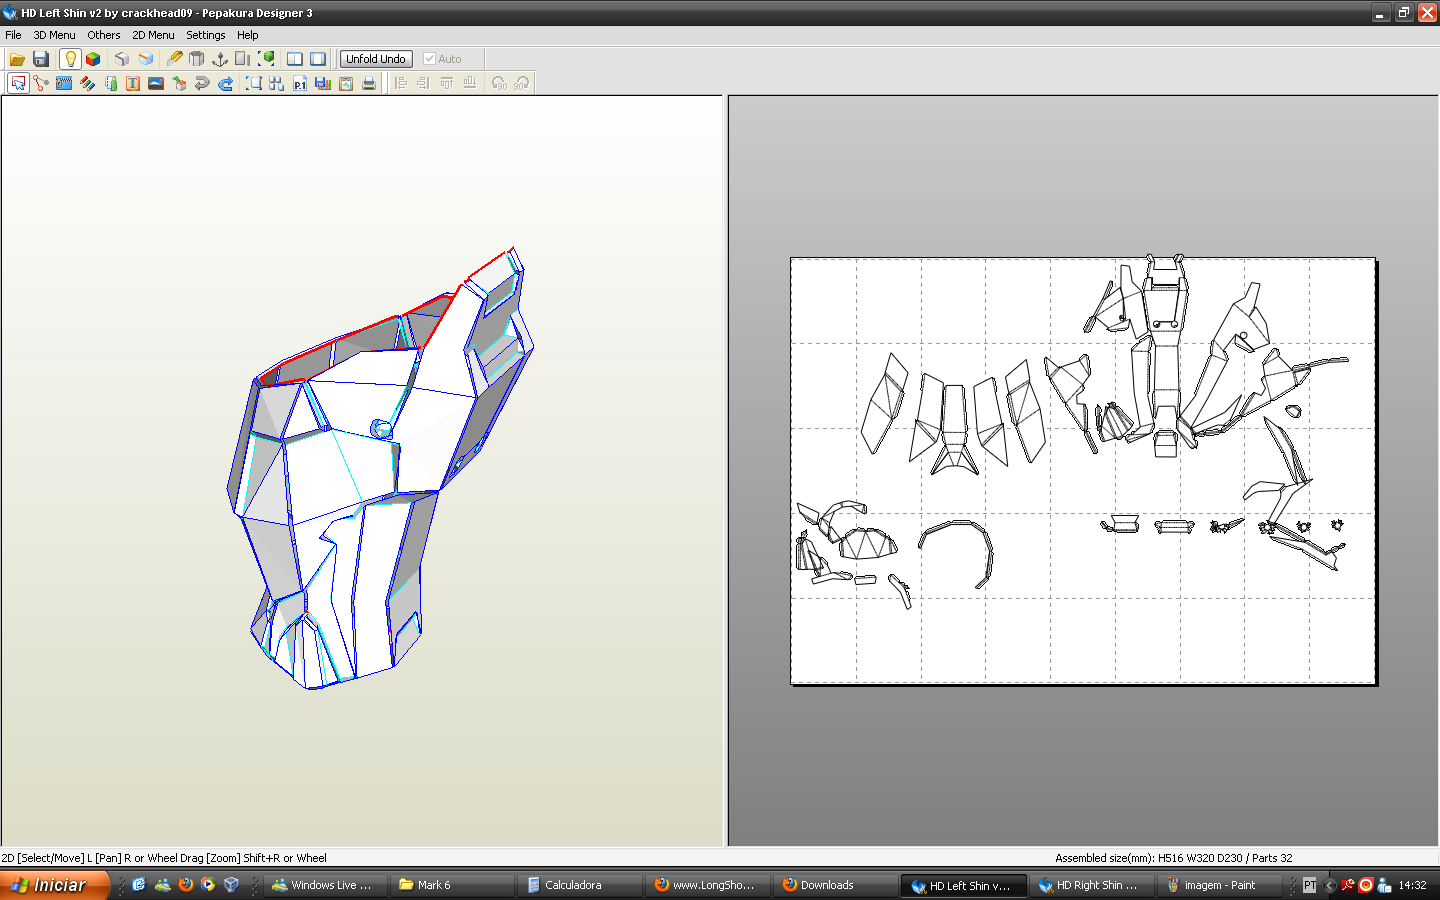Click the Assembled size status text
Screen dimensions: 1440x900
(x=1173, y=858)
